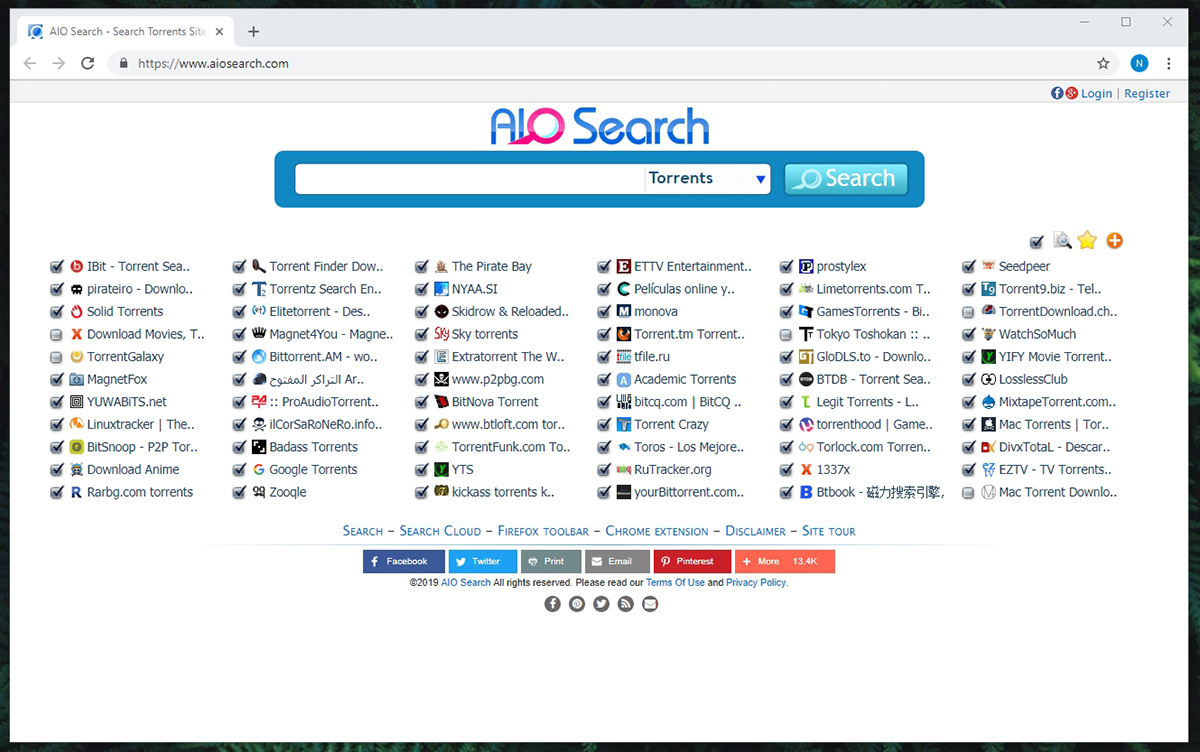The image size is (1200, 752).
Task: Click the Academic Torrents A icon
Action: pyautogui.click(x=624, y=380)
